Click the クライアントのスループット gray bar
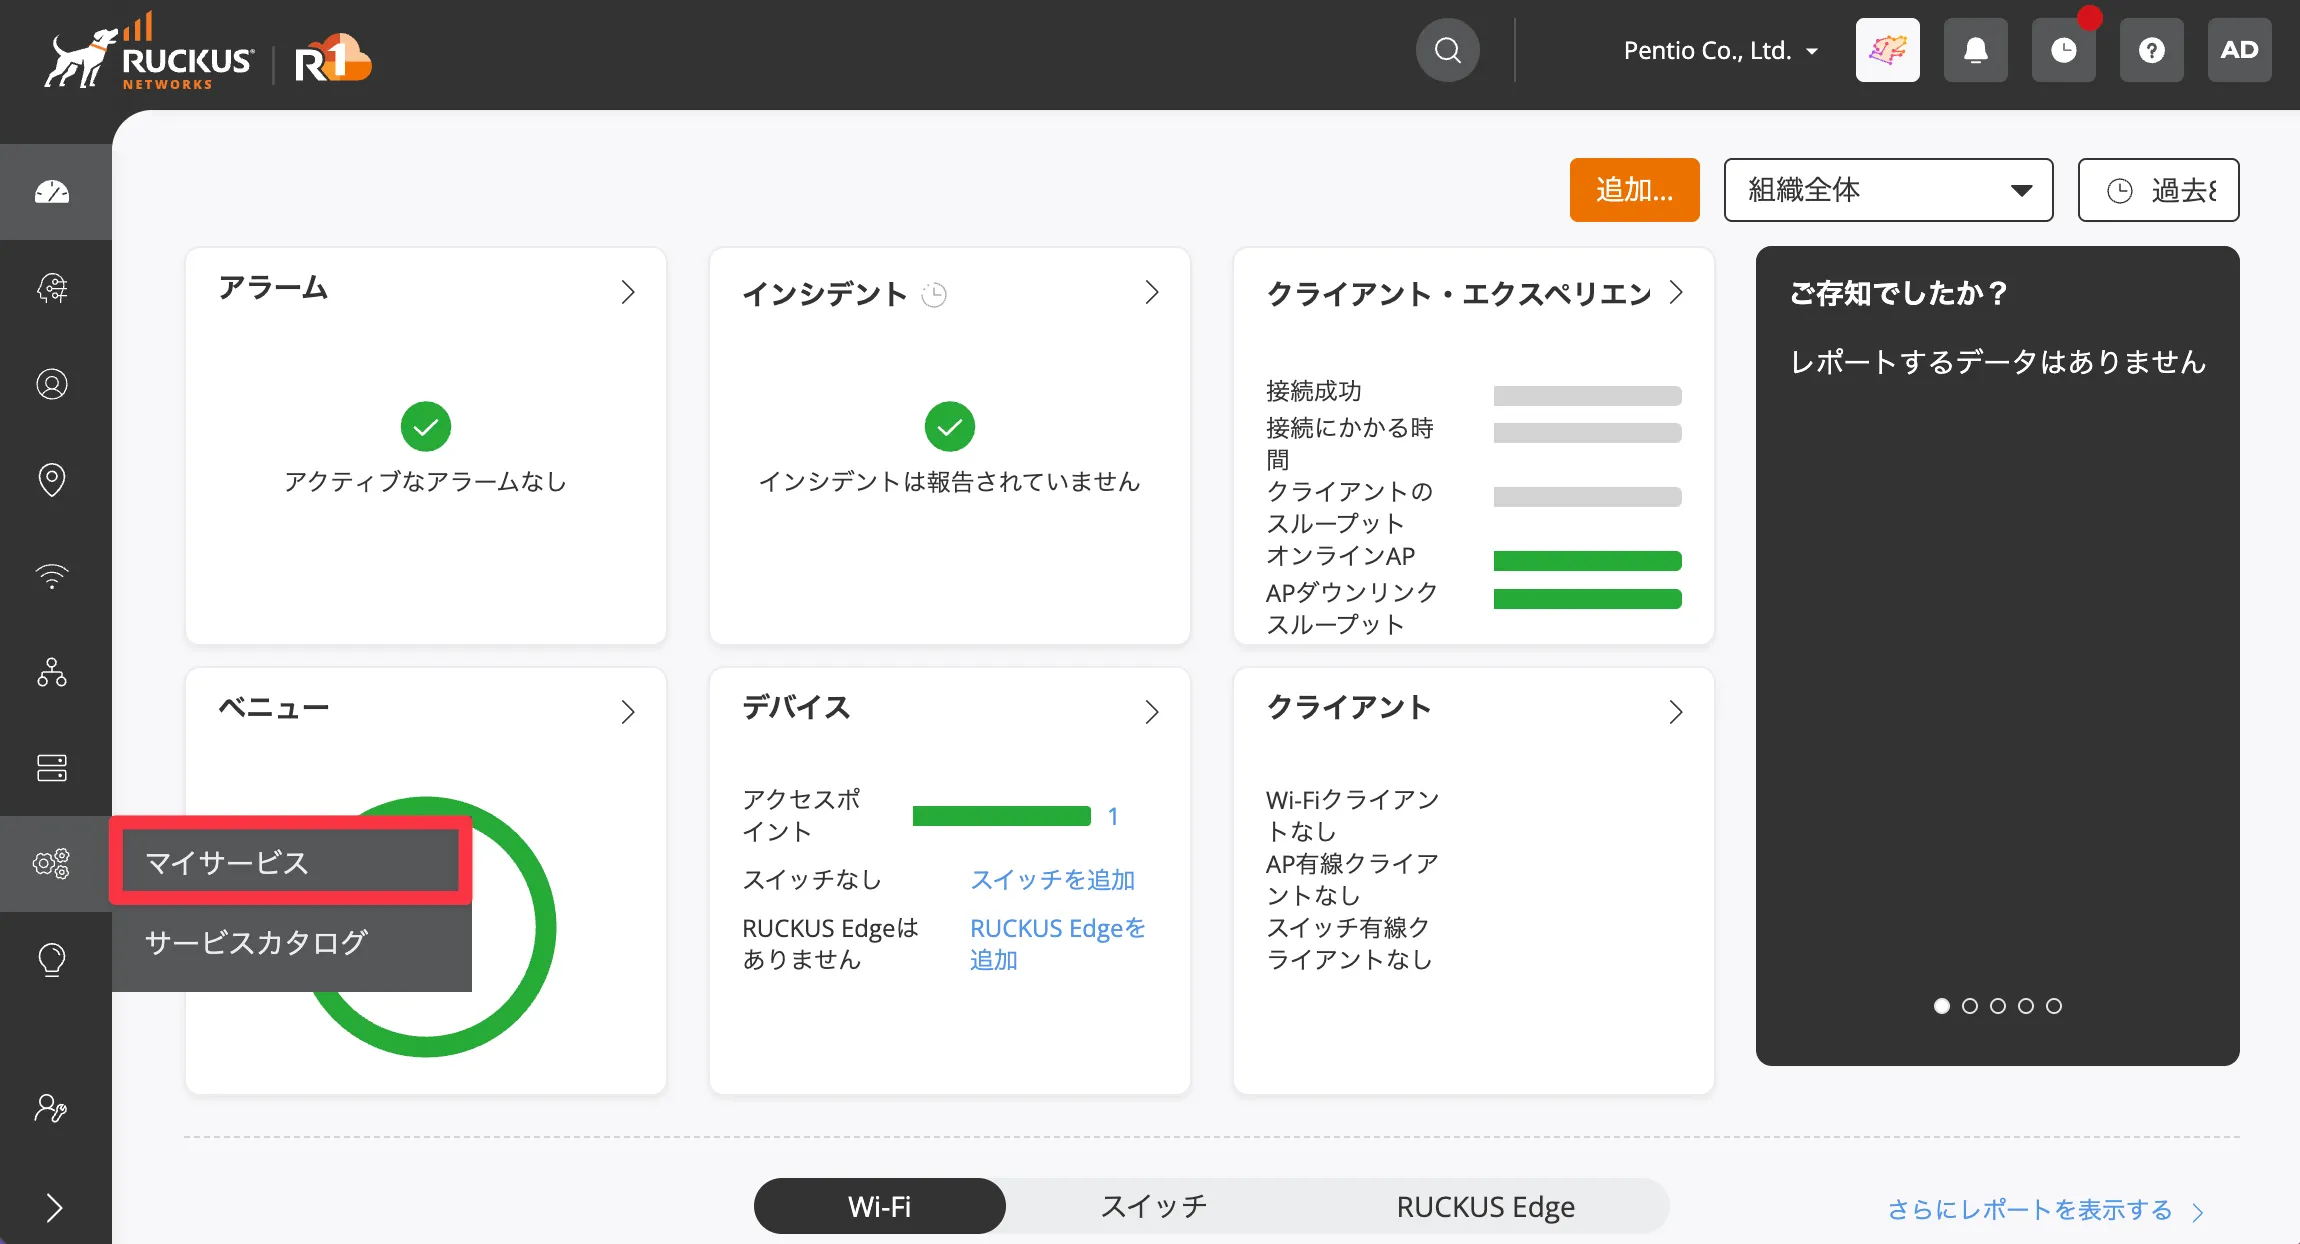The image size is (2300, 1244). tap(1588, 497)
